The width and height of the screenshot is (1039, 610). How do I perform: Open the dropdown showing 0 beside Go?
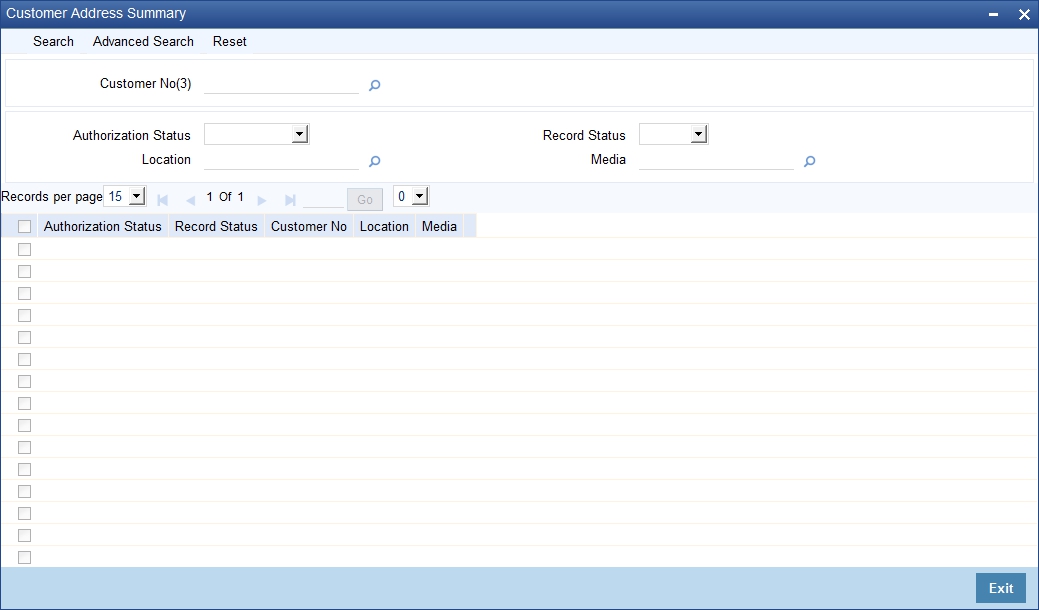pos(411,196)
